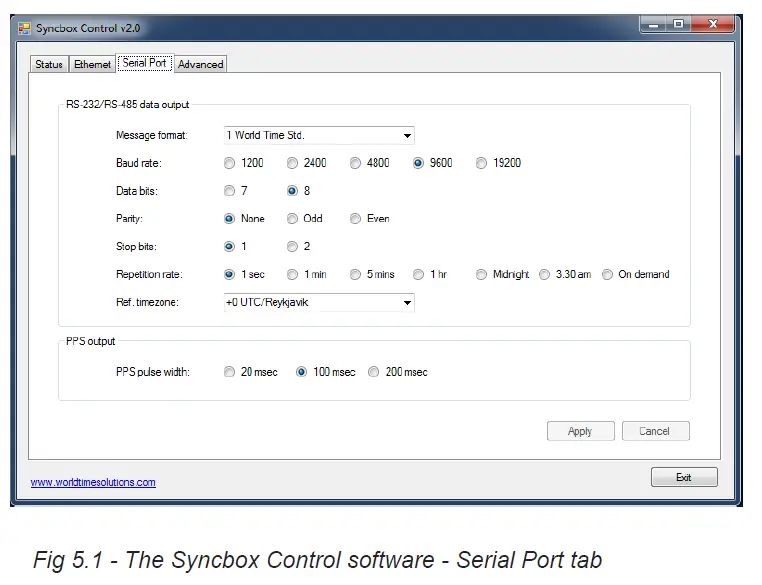Select the Serial Port tab

coord(144,63)
